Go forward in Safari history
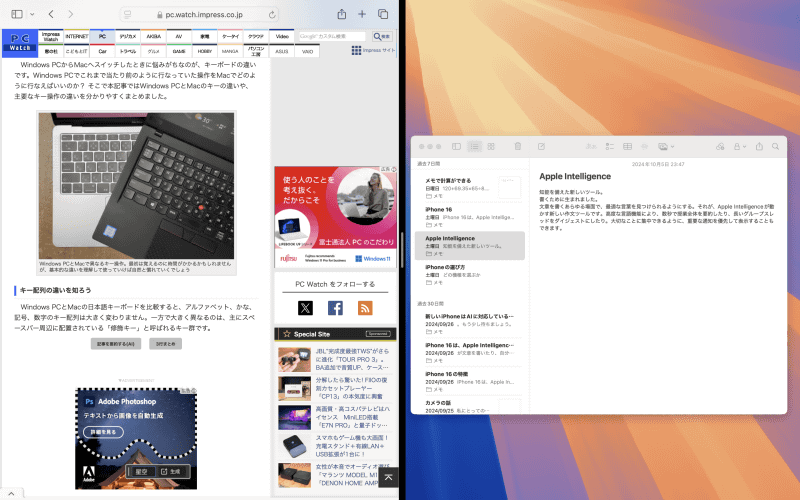 tap(70, 14)
